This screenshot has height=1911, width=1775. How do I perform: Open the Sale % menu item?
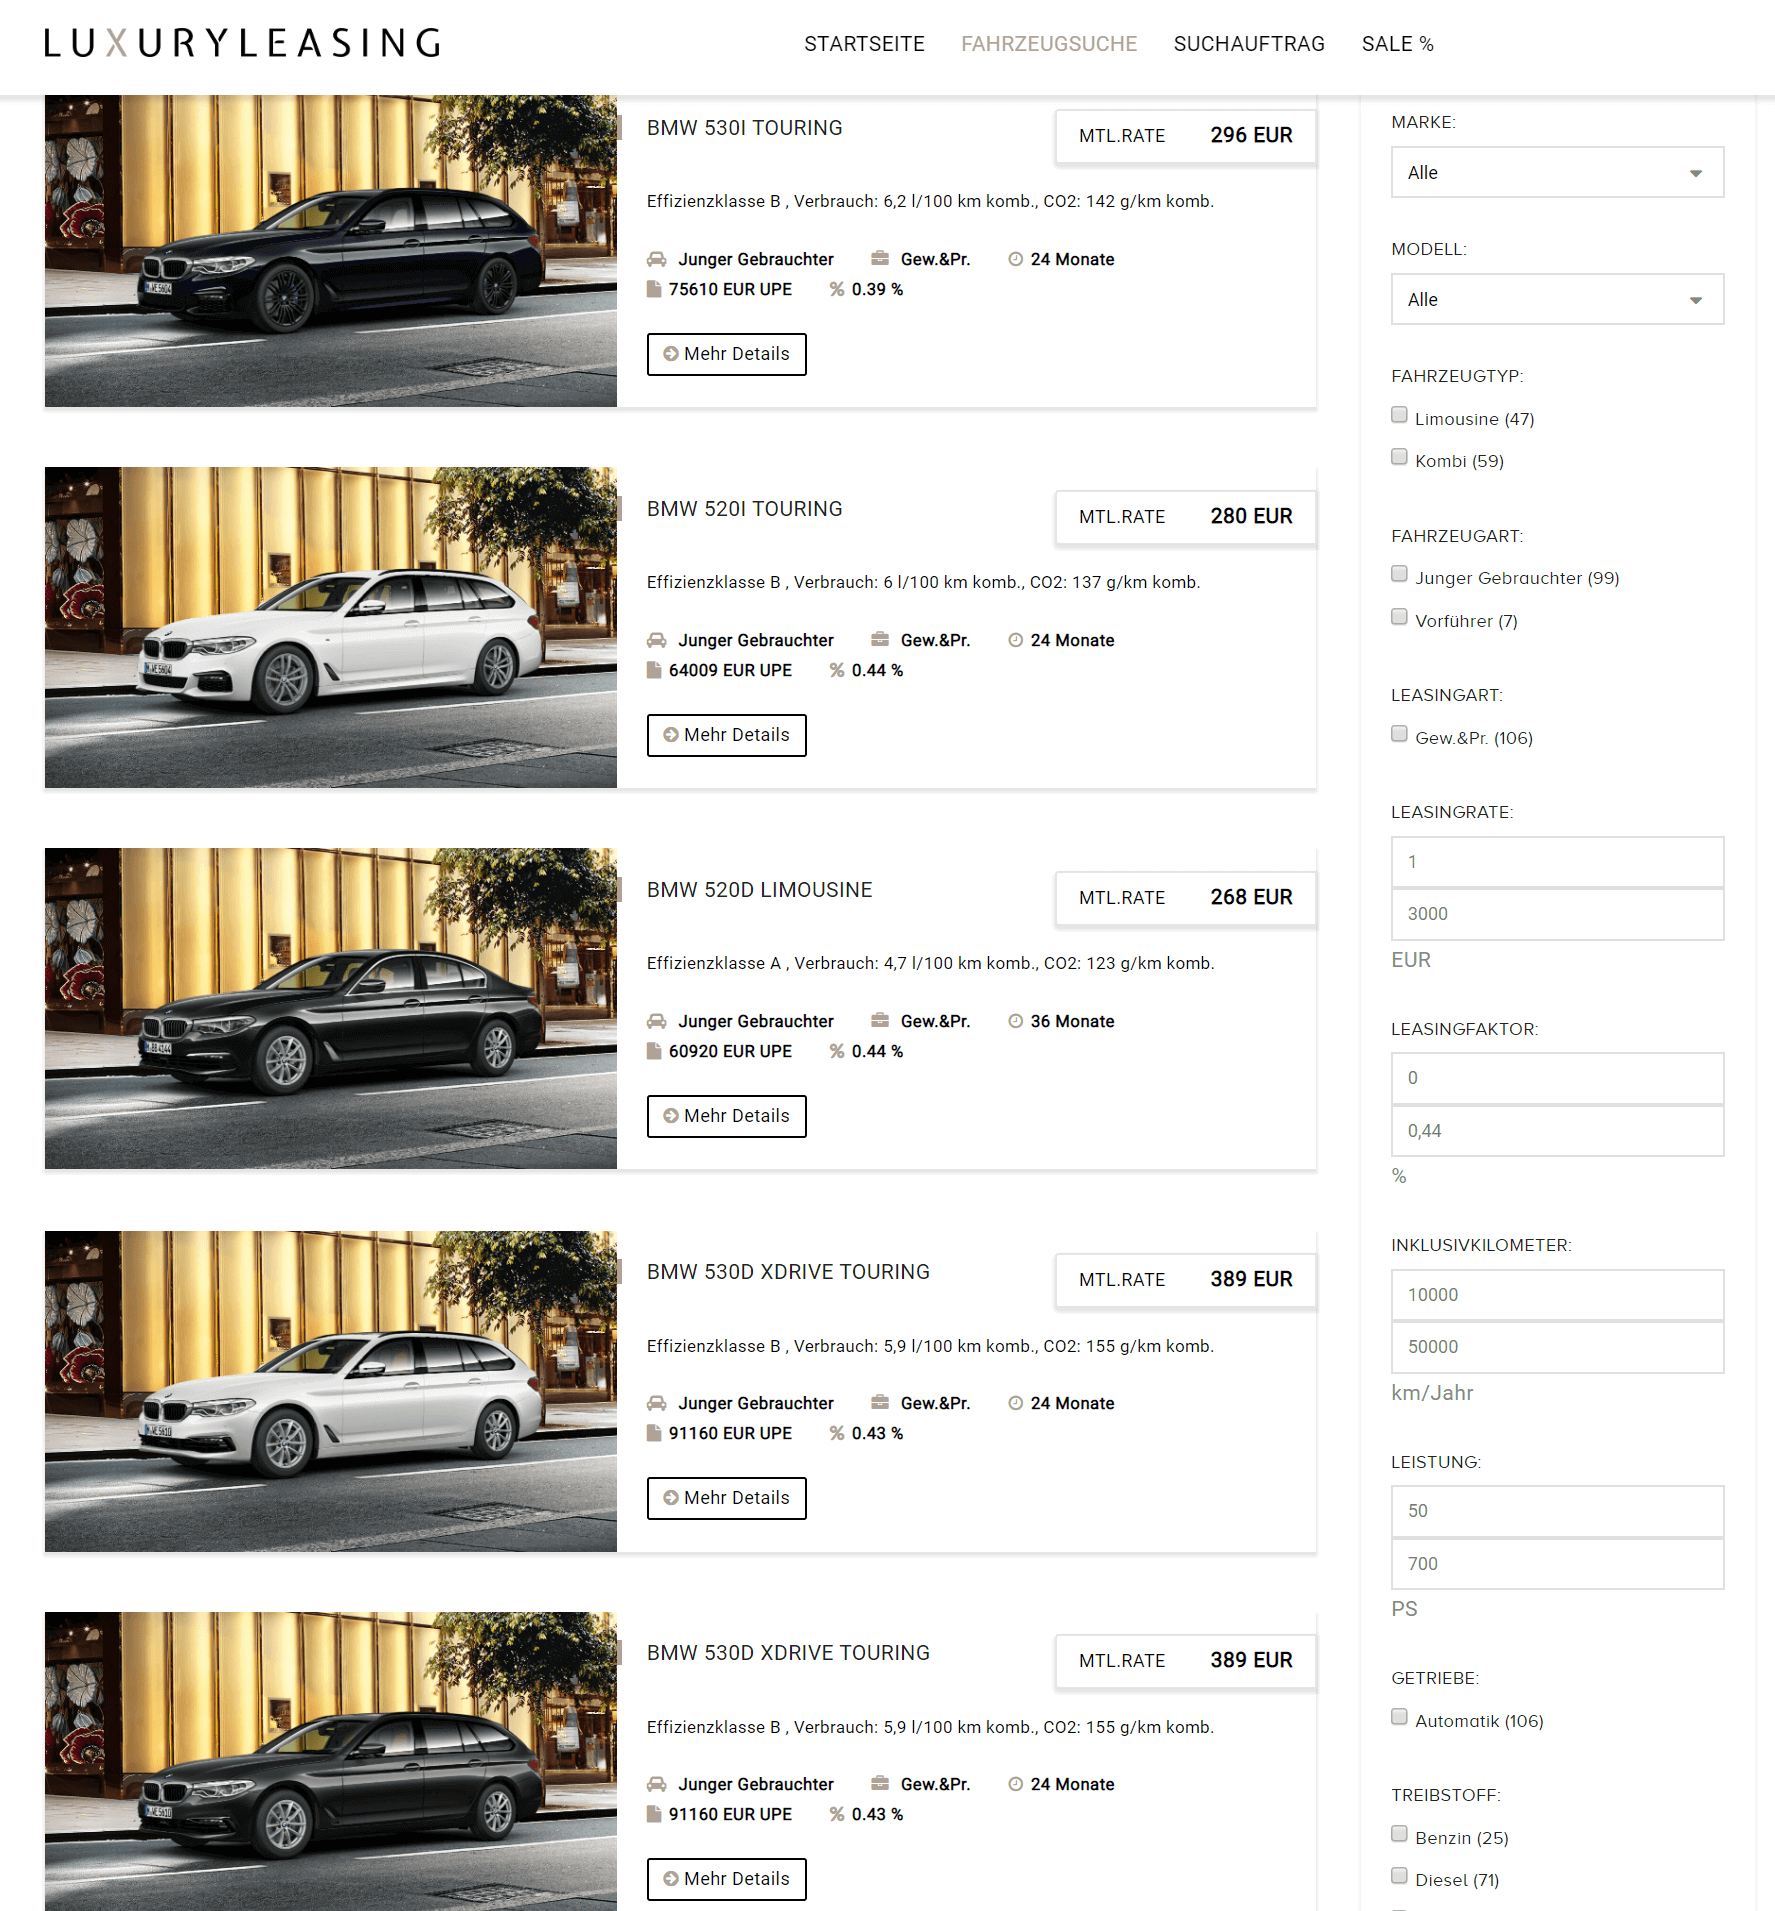(x=1398, y=44)
